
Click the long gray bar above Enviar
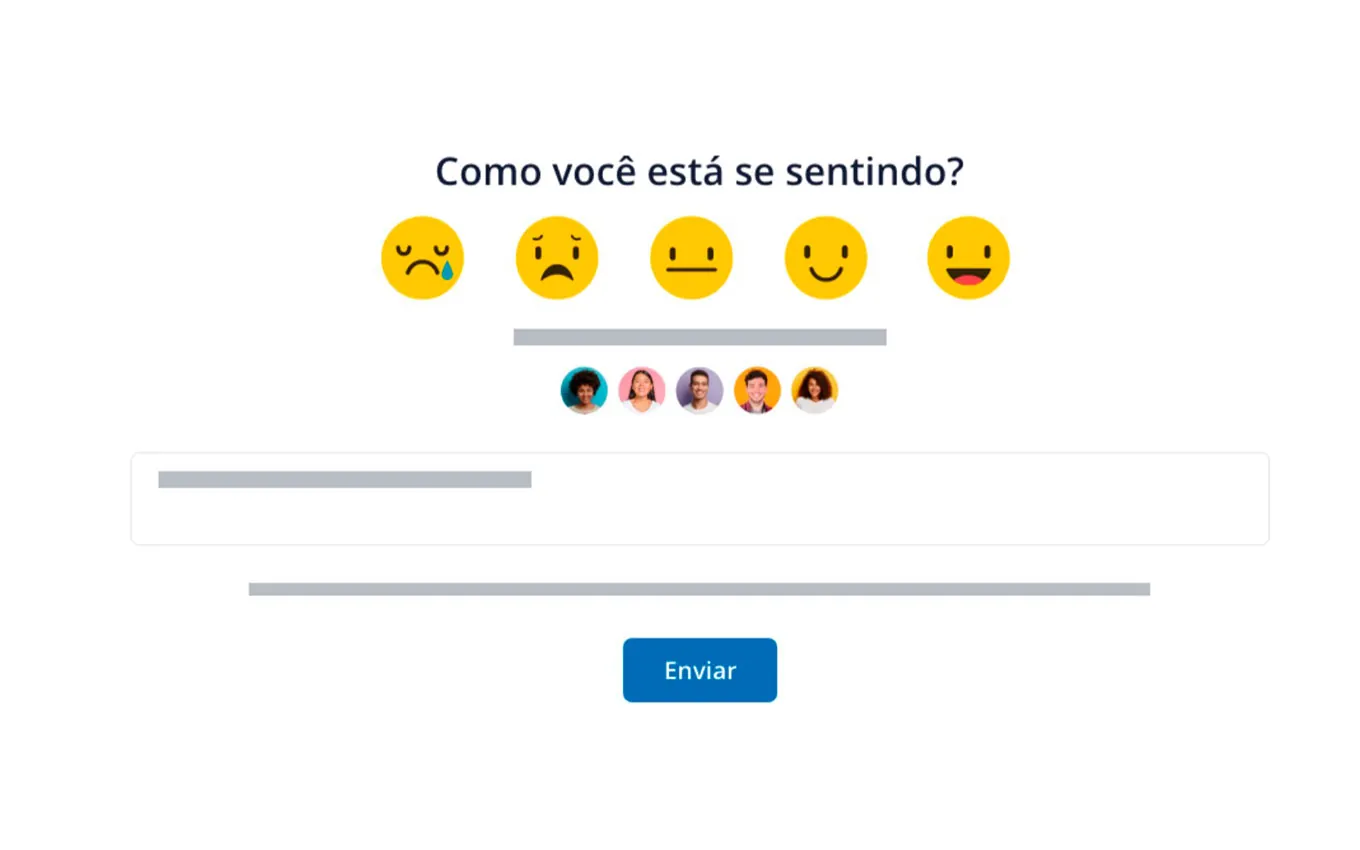click(699, 589)
